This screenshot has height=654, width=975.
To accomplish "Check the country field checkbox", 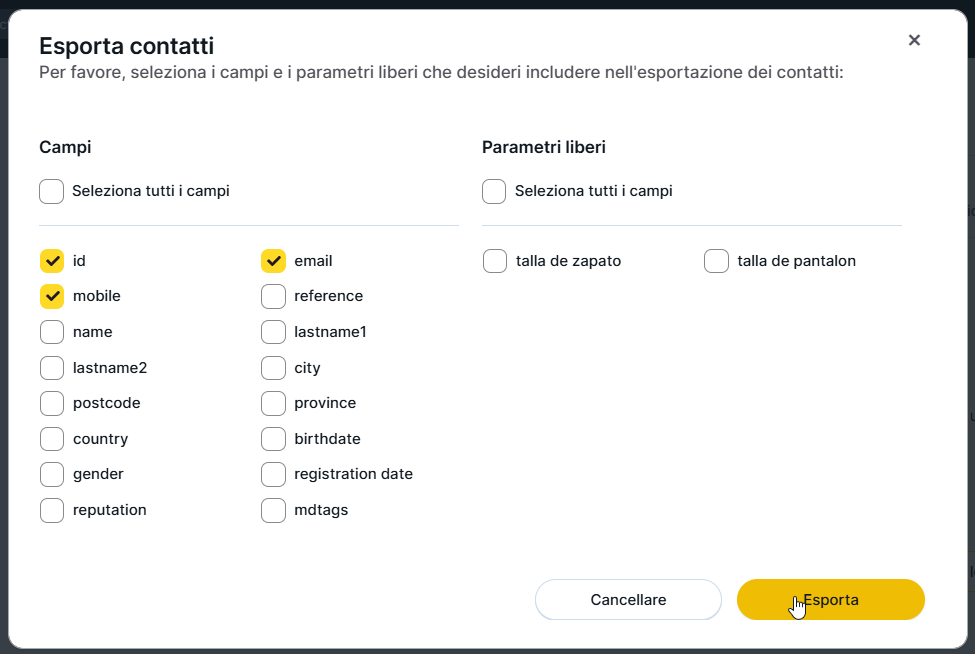I will coord(52,439).
